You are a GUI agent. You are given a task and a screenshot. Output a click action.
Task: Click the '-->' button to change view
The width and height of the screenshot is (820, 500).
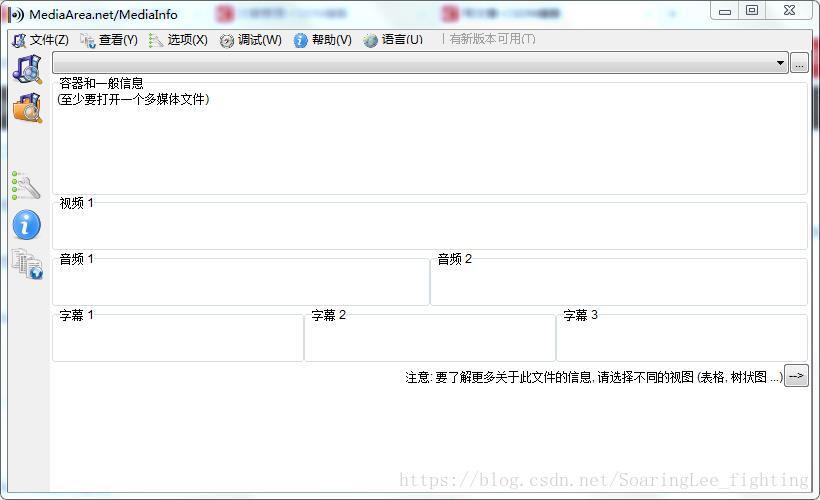click(796, 376)
